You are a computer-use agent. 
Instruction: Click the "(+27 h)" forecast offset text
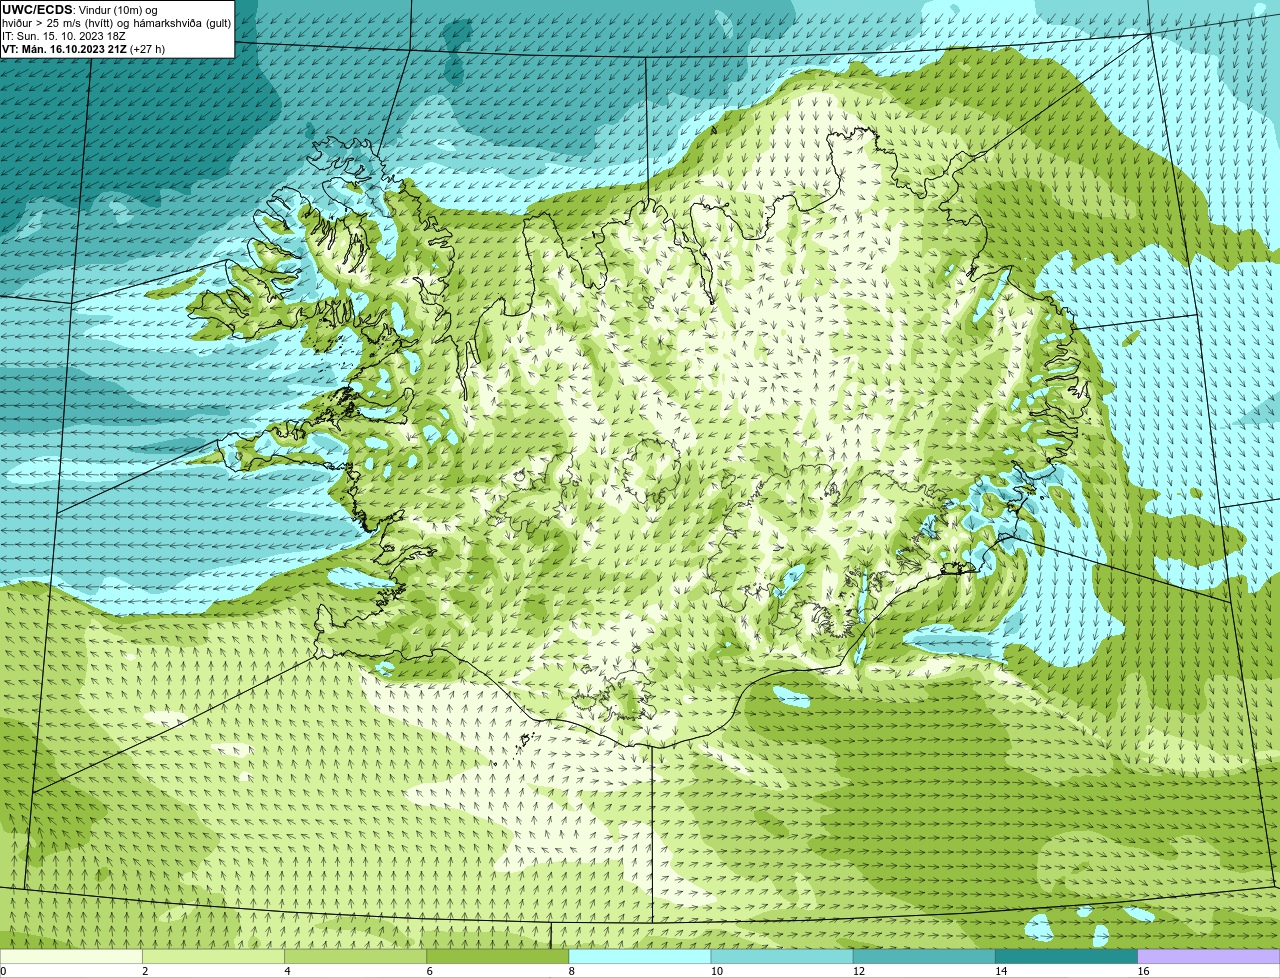(148, 49)
